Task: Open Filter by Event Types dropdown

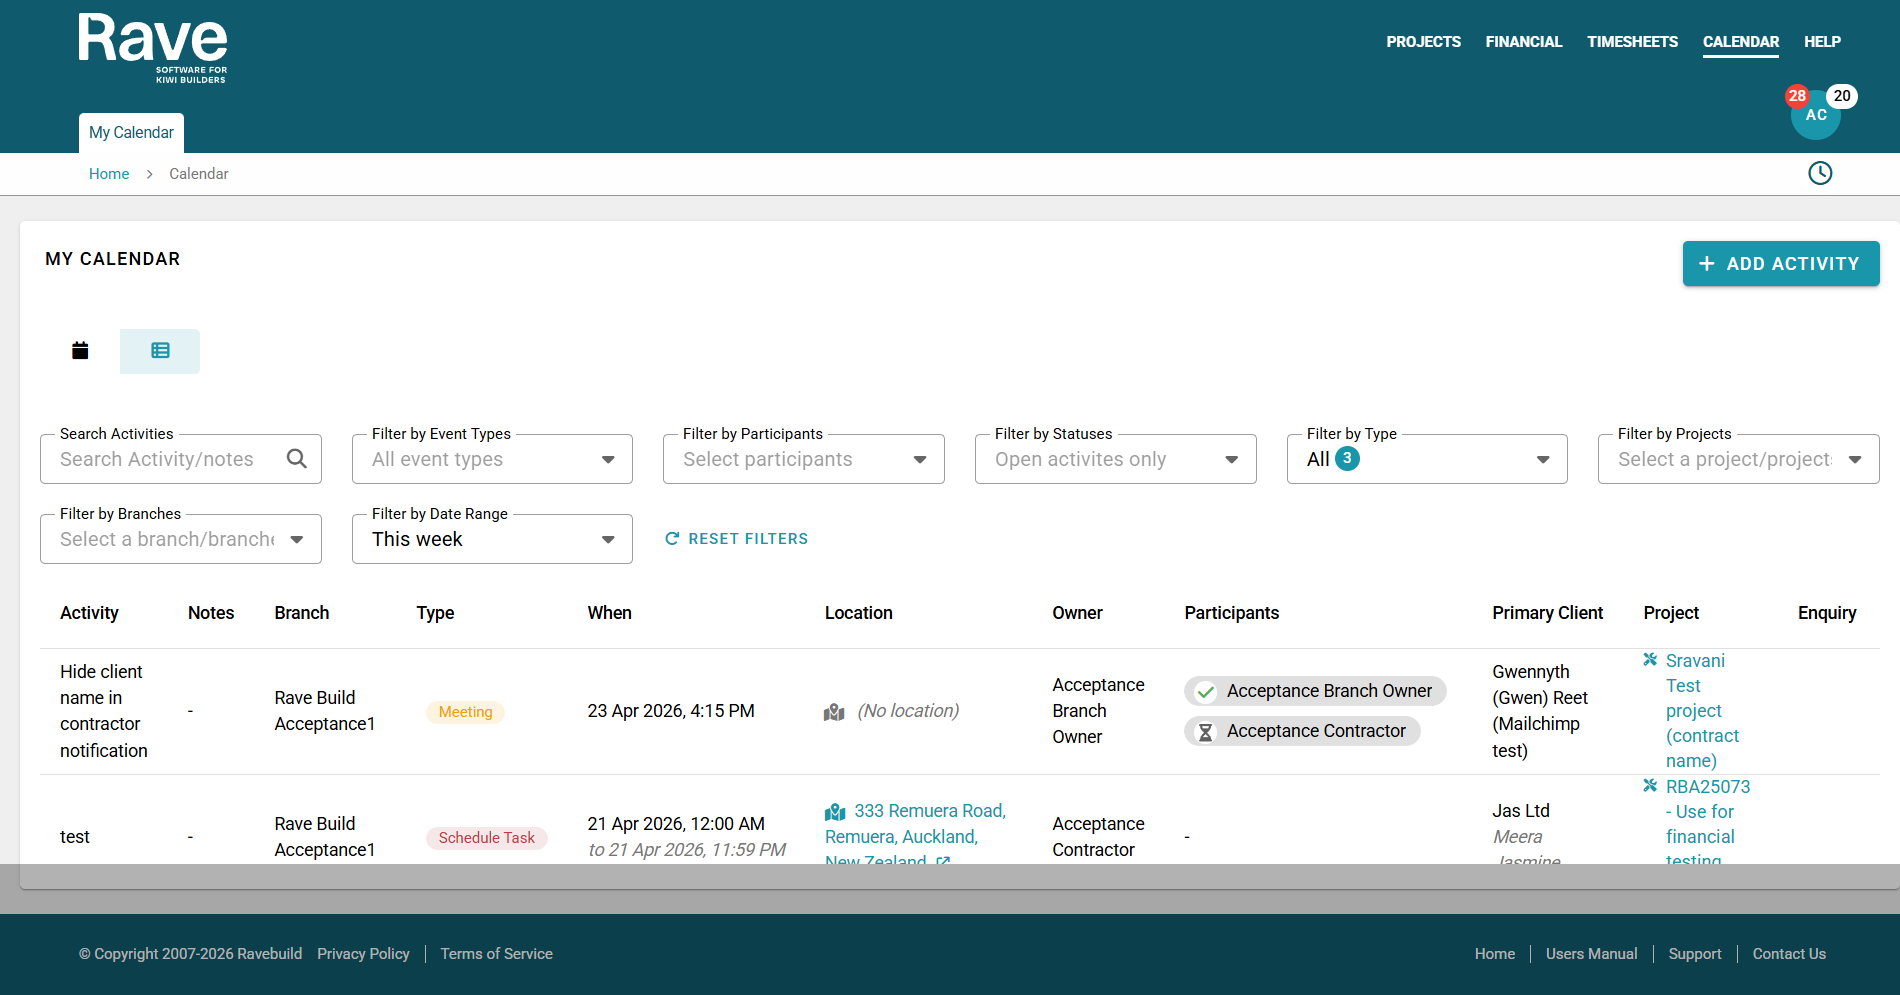Action: (x=492, y=459)
